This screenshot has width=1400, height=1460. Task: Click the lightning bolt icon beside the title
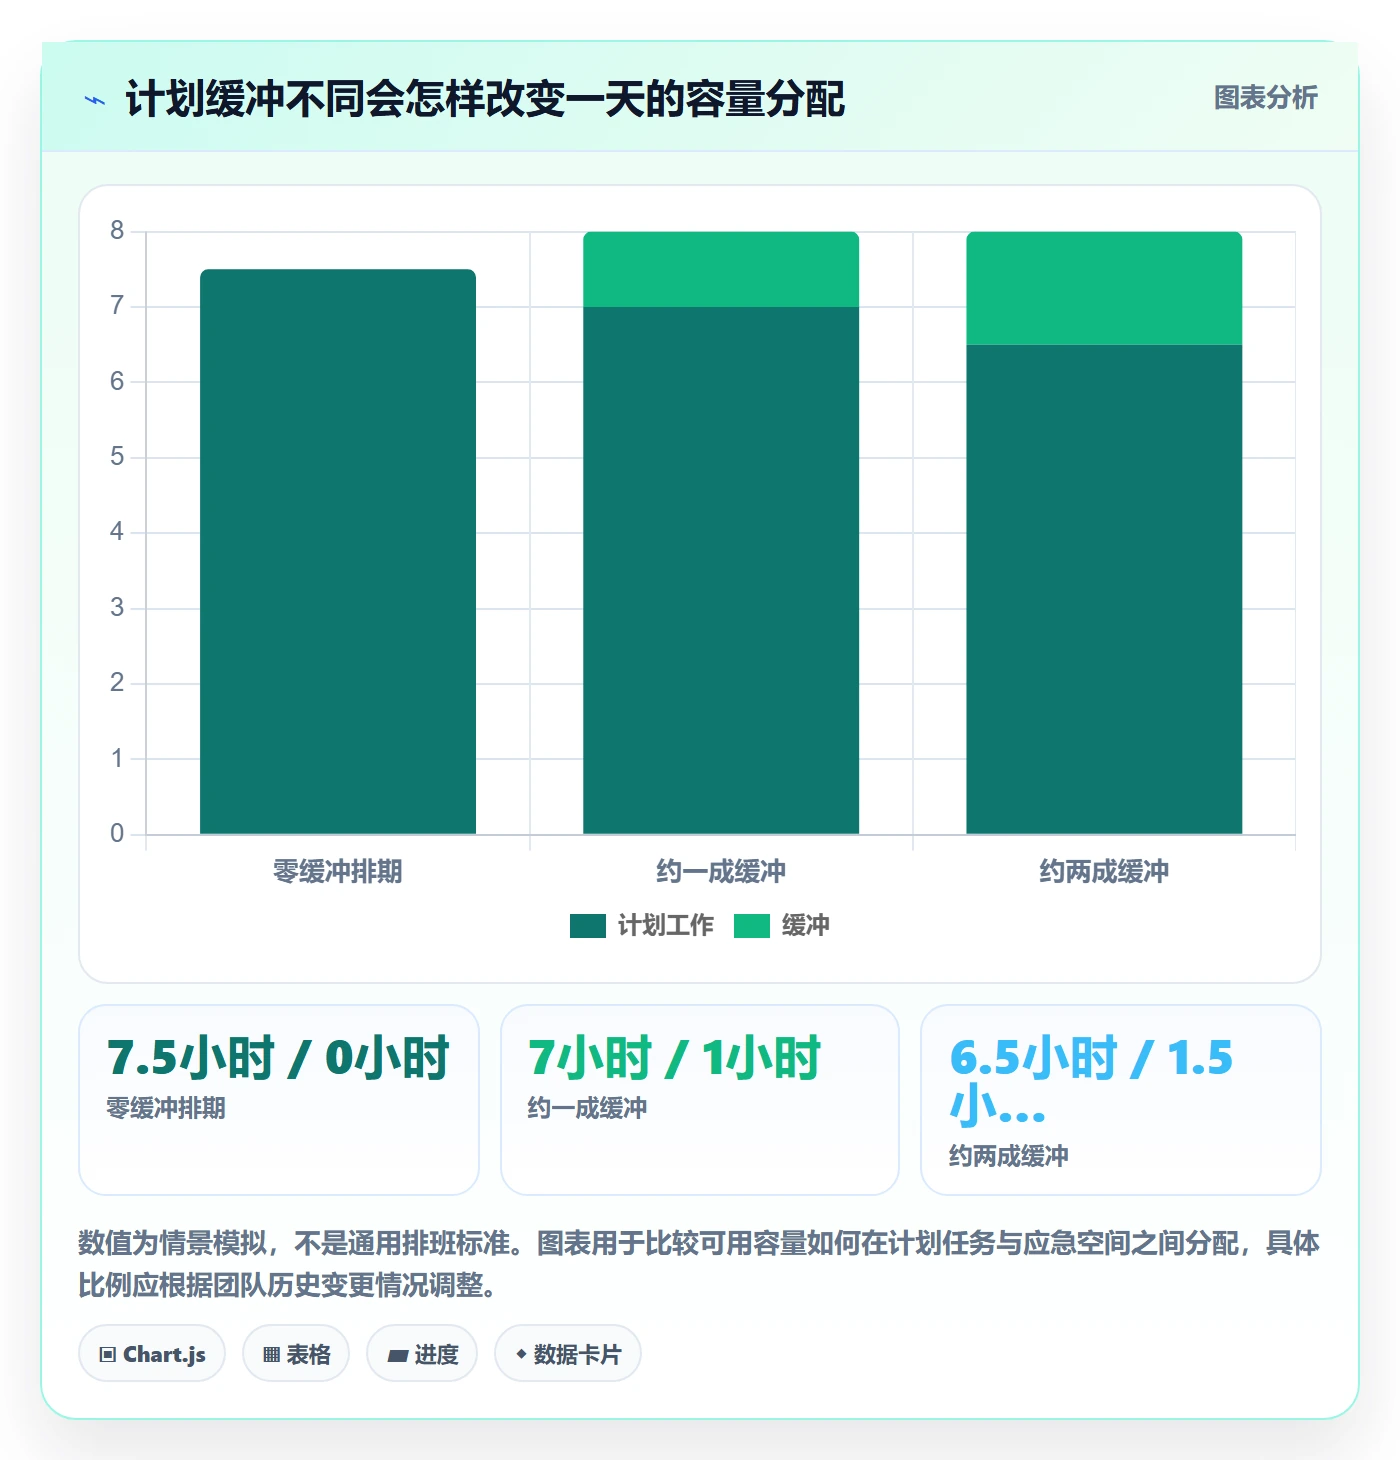pyautogui.click(x=95, y=100)
